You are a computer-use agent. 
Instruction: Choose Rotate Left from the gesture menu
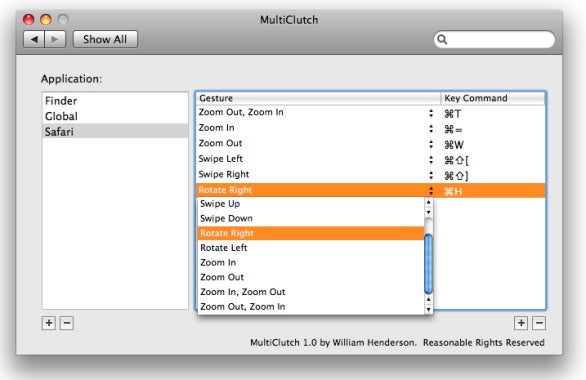[x=311, y=248]
